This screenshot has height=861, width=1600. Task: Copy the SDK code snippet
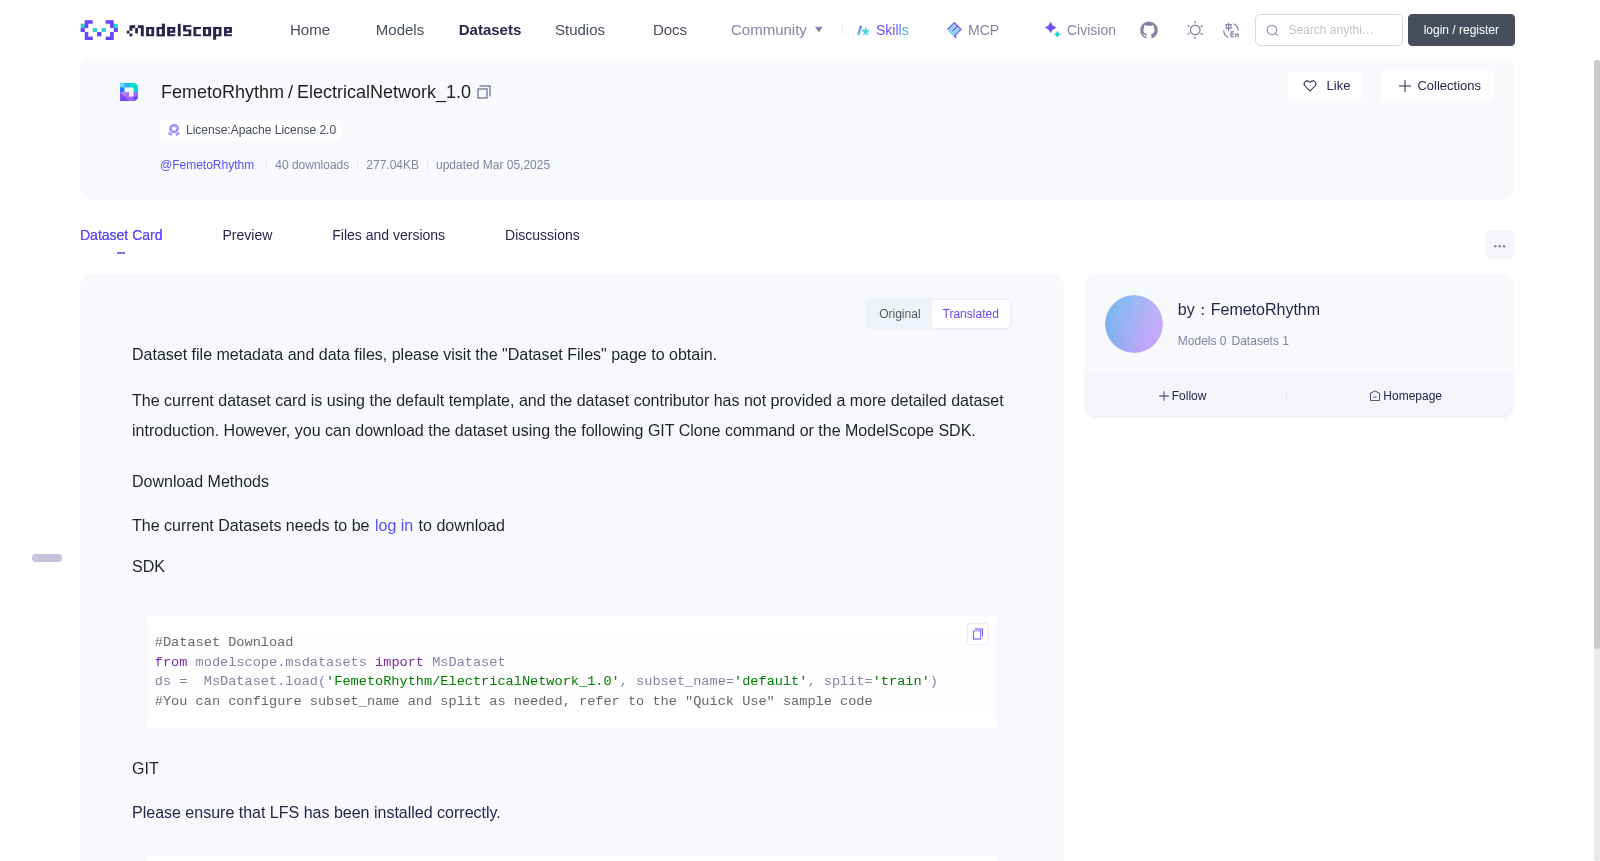tap(978, 634)
